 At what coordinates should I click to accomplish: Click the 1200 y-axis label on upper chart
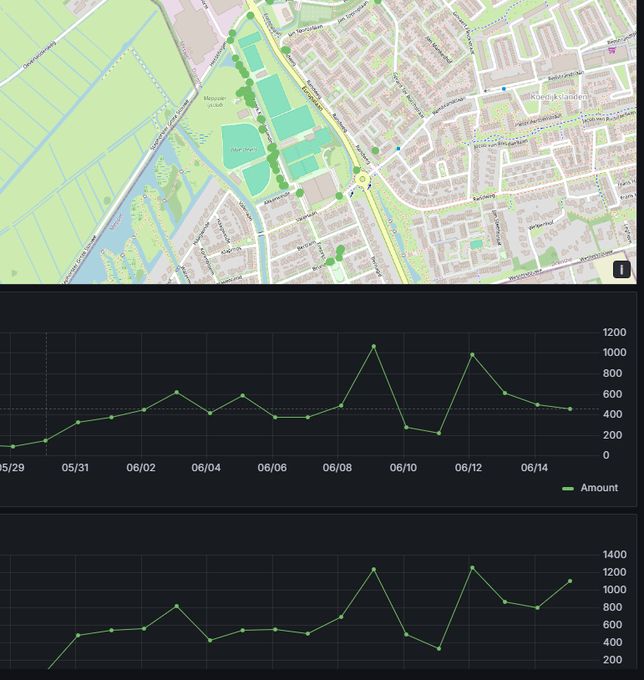point(614,332)
